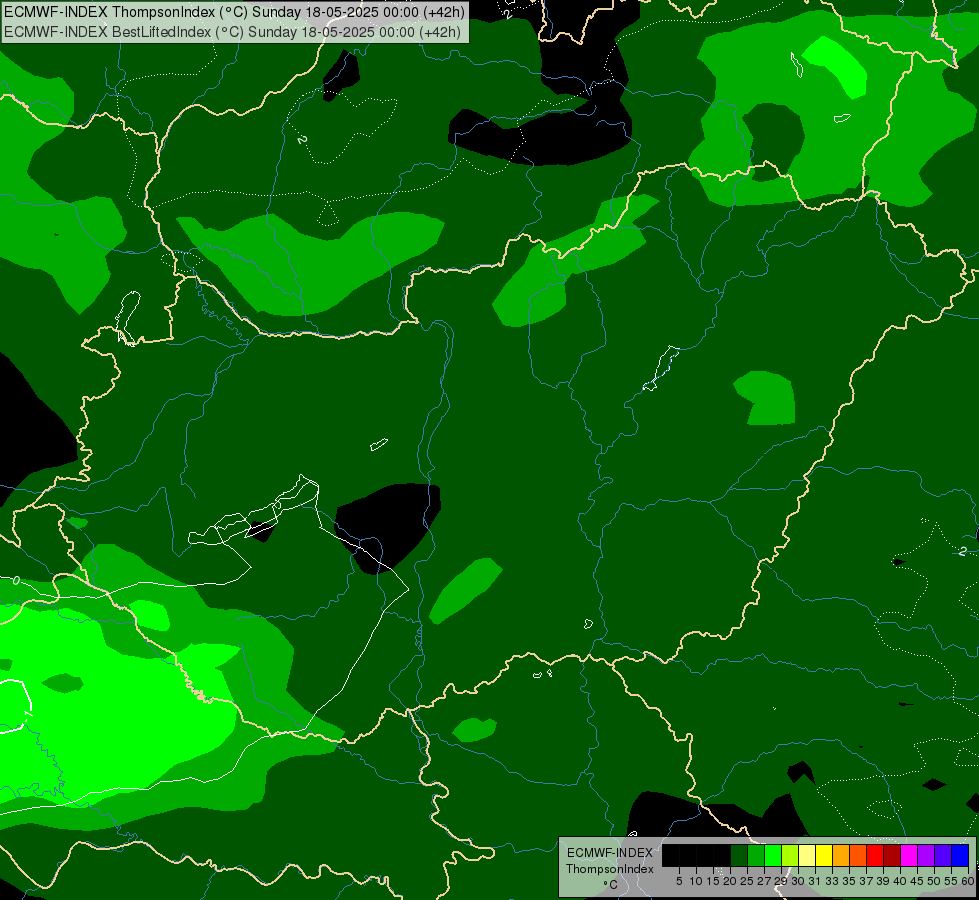Click the legend value '29'
Image resolution: width=979 pixels, height=900 pixels.
click(x=781, y=881)
